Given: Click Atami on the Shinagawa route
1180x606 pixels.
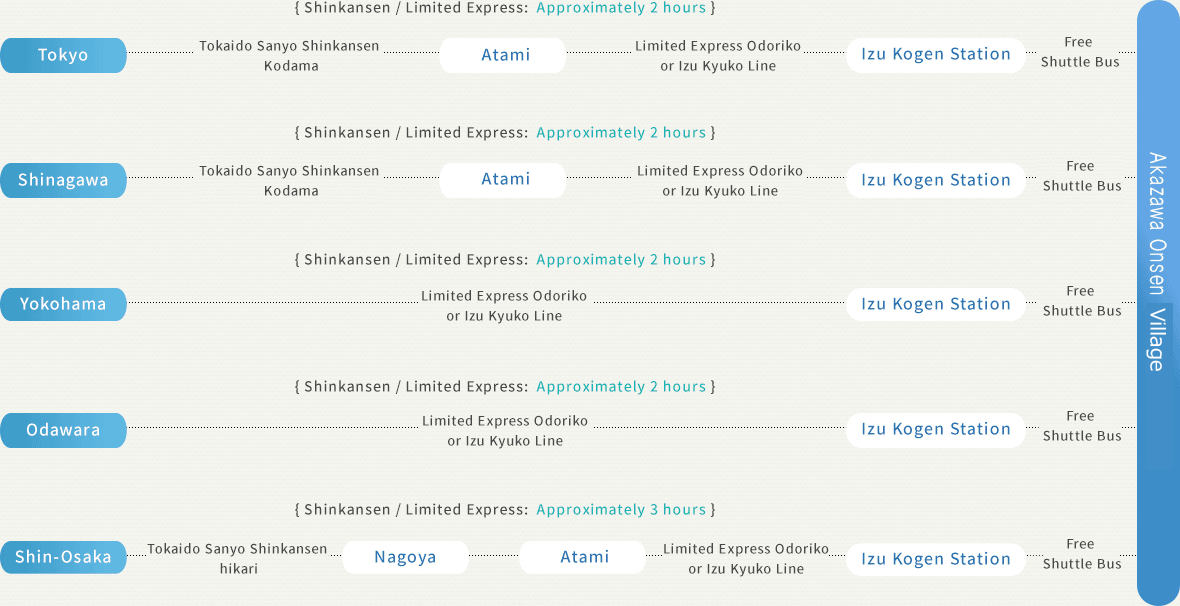Looking at the screenshot, I should point(503,180).
